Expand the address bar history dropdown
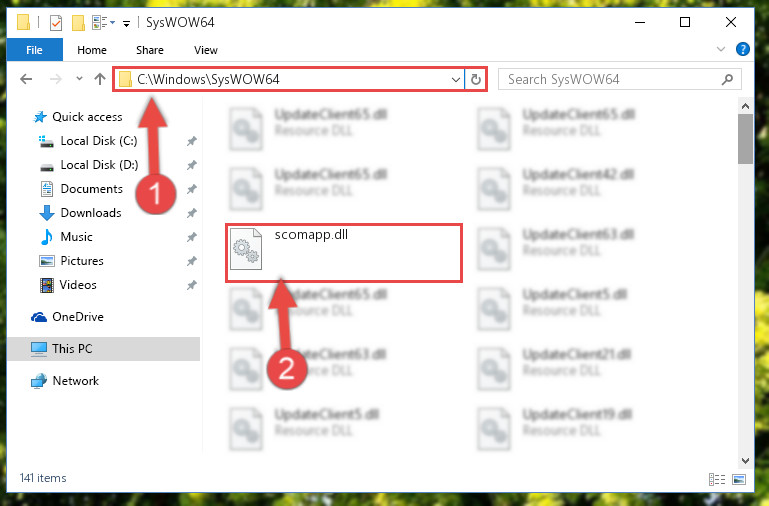Image resolution: width=769 pixels, height=506 pixels. pyautogui.click(x=456, y=79)
